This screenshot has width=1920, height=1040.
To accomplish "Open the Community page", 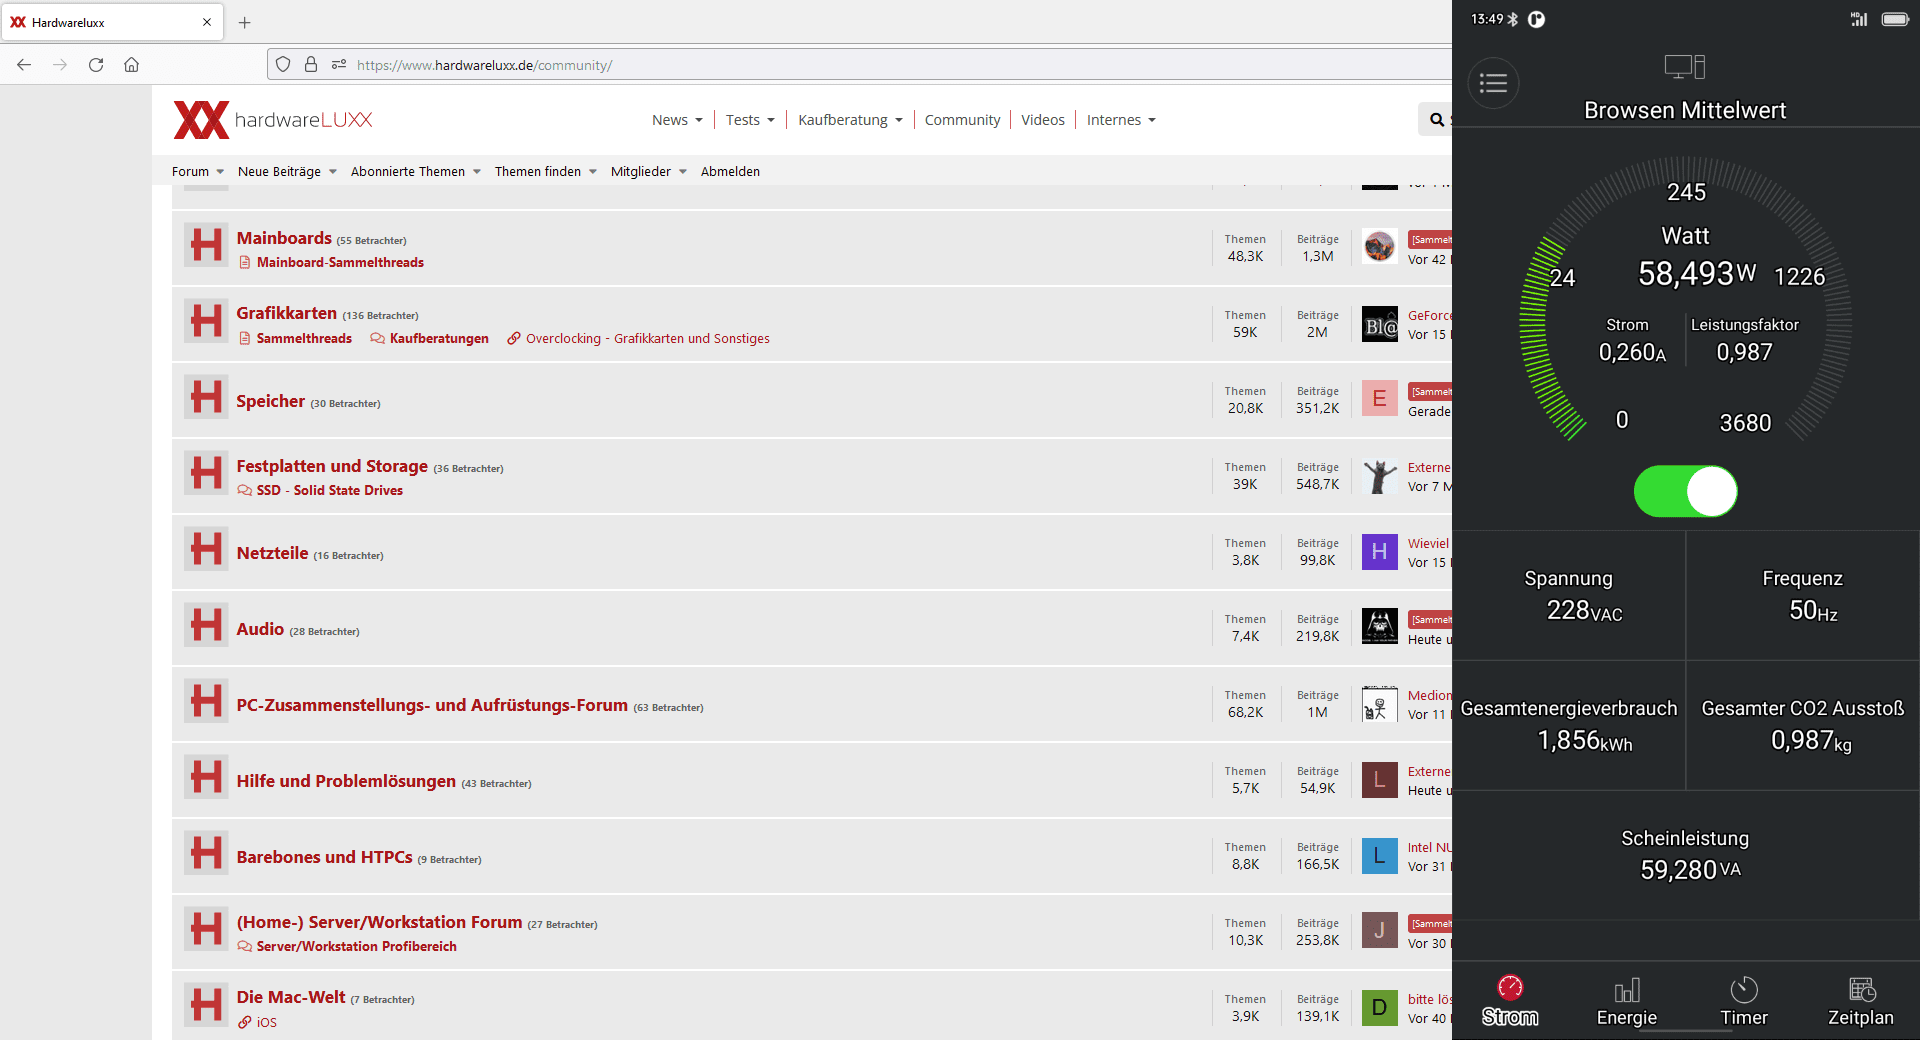I will click(x=962, y=120).
